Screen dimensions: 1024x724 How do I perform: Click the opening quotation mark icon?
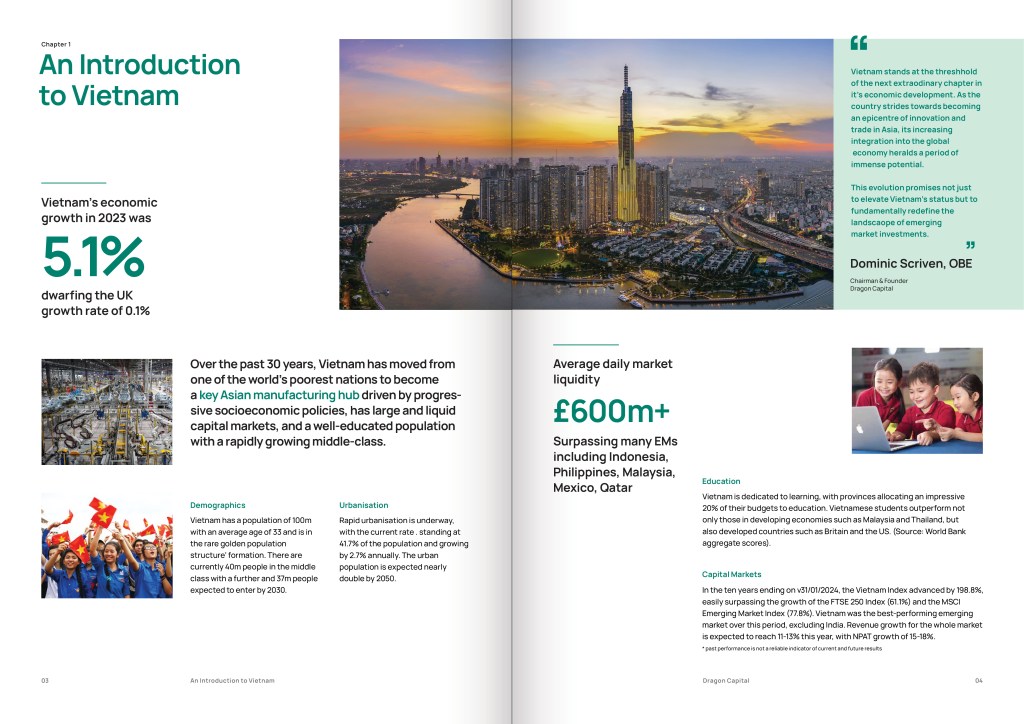tap(858, 44)
